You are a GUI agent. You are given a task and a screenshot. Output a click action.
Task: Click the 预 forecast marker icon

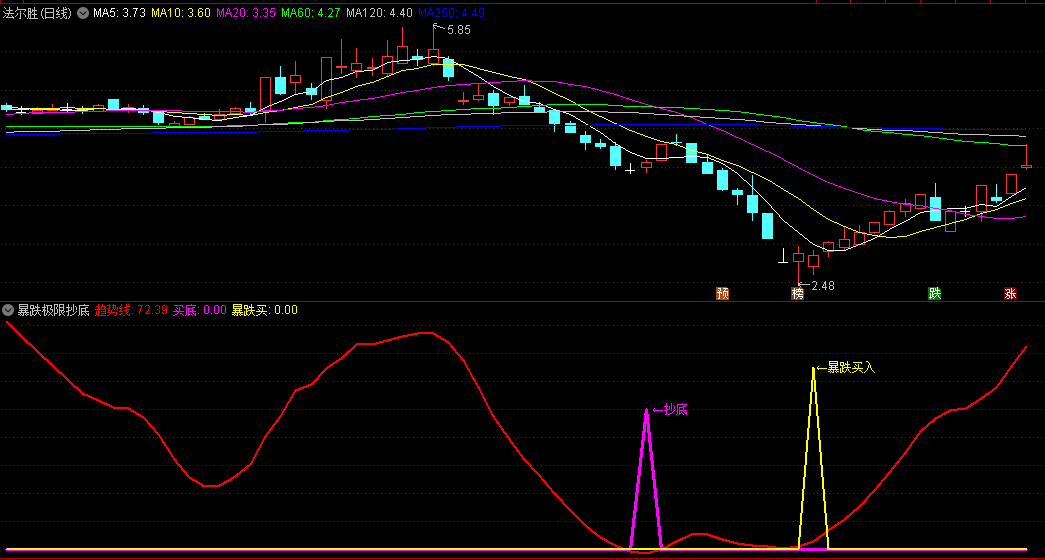722,294
